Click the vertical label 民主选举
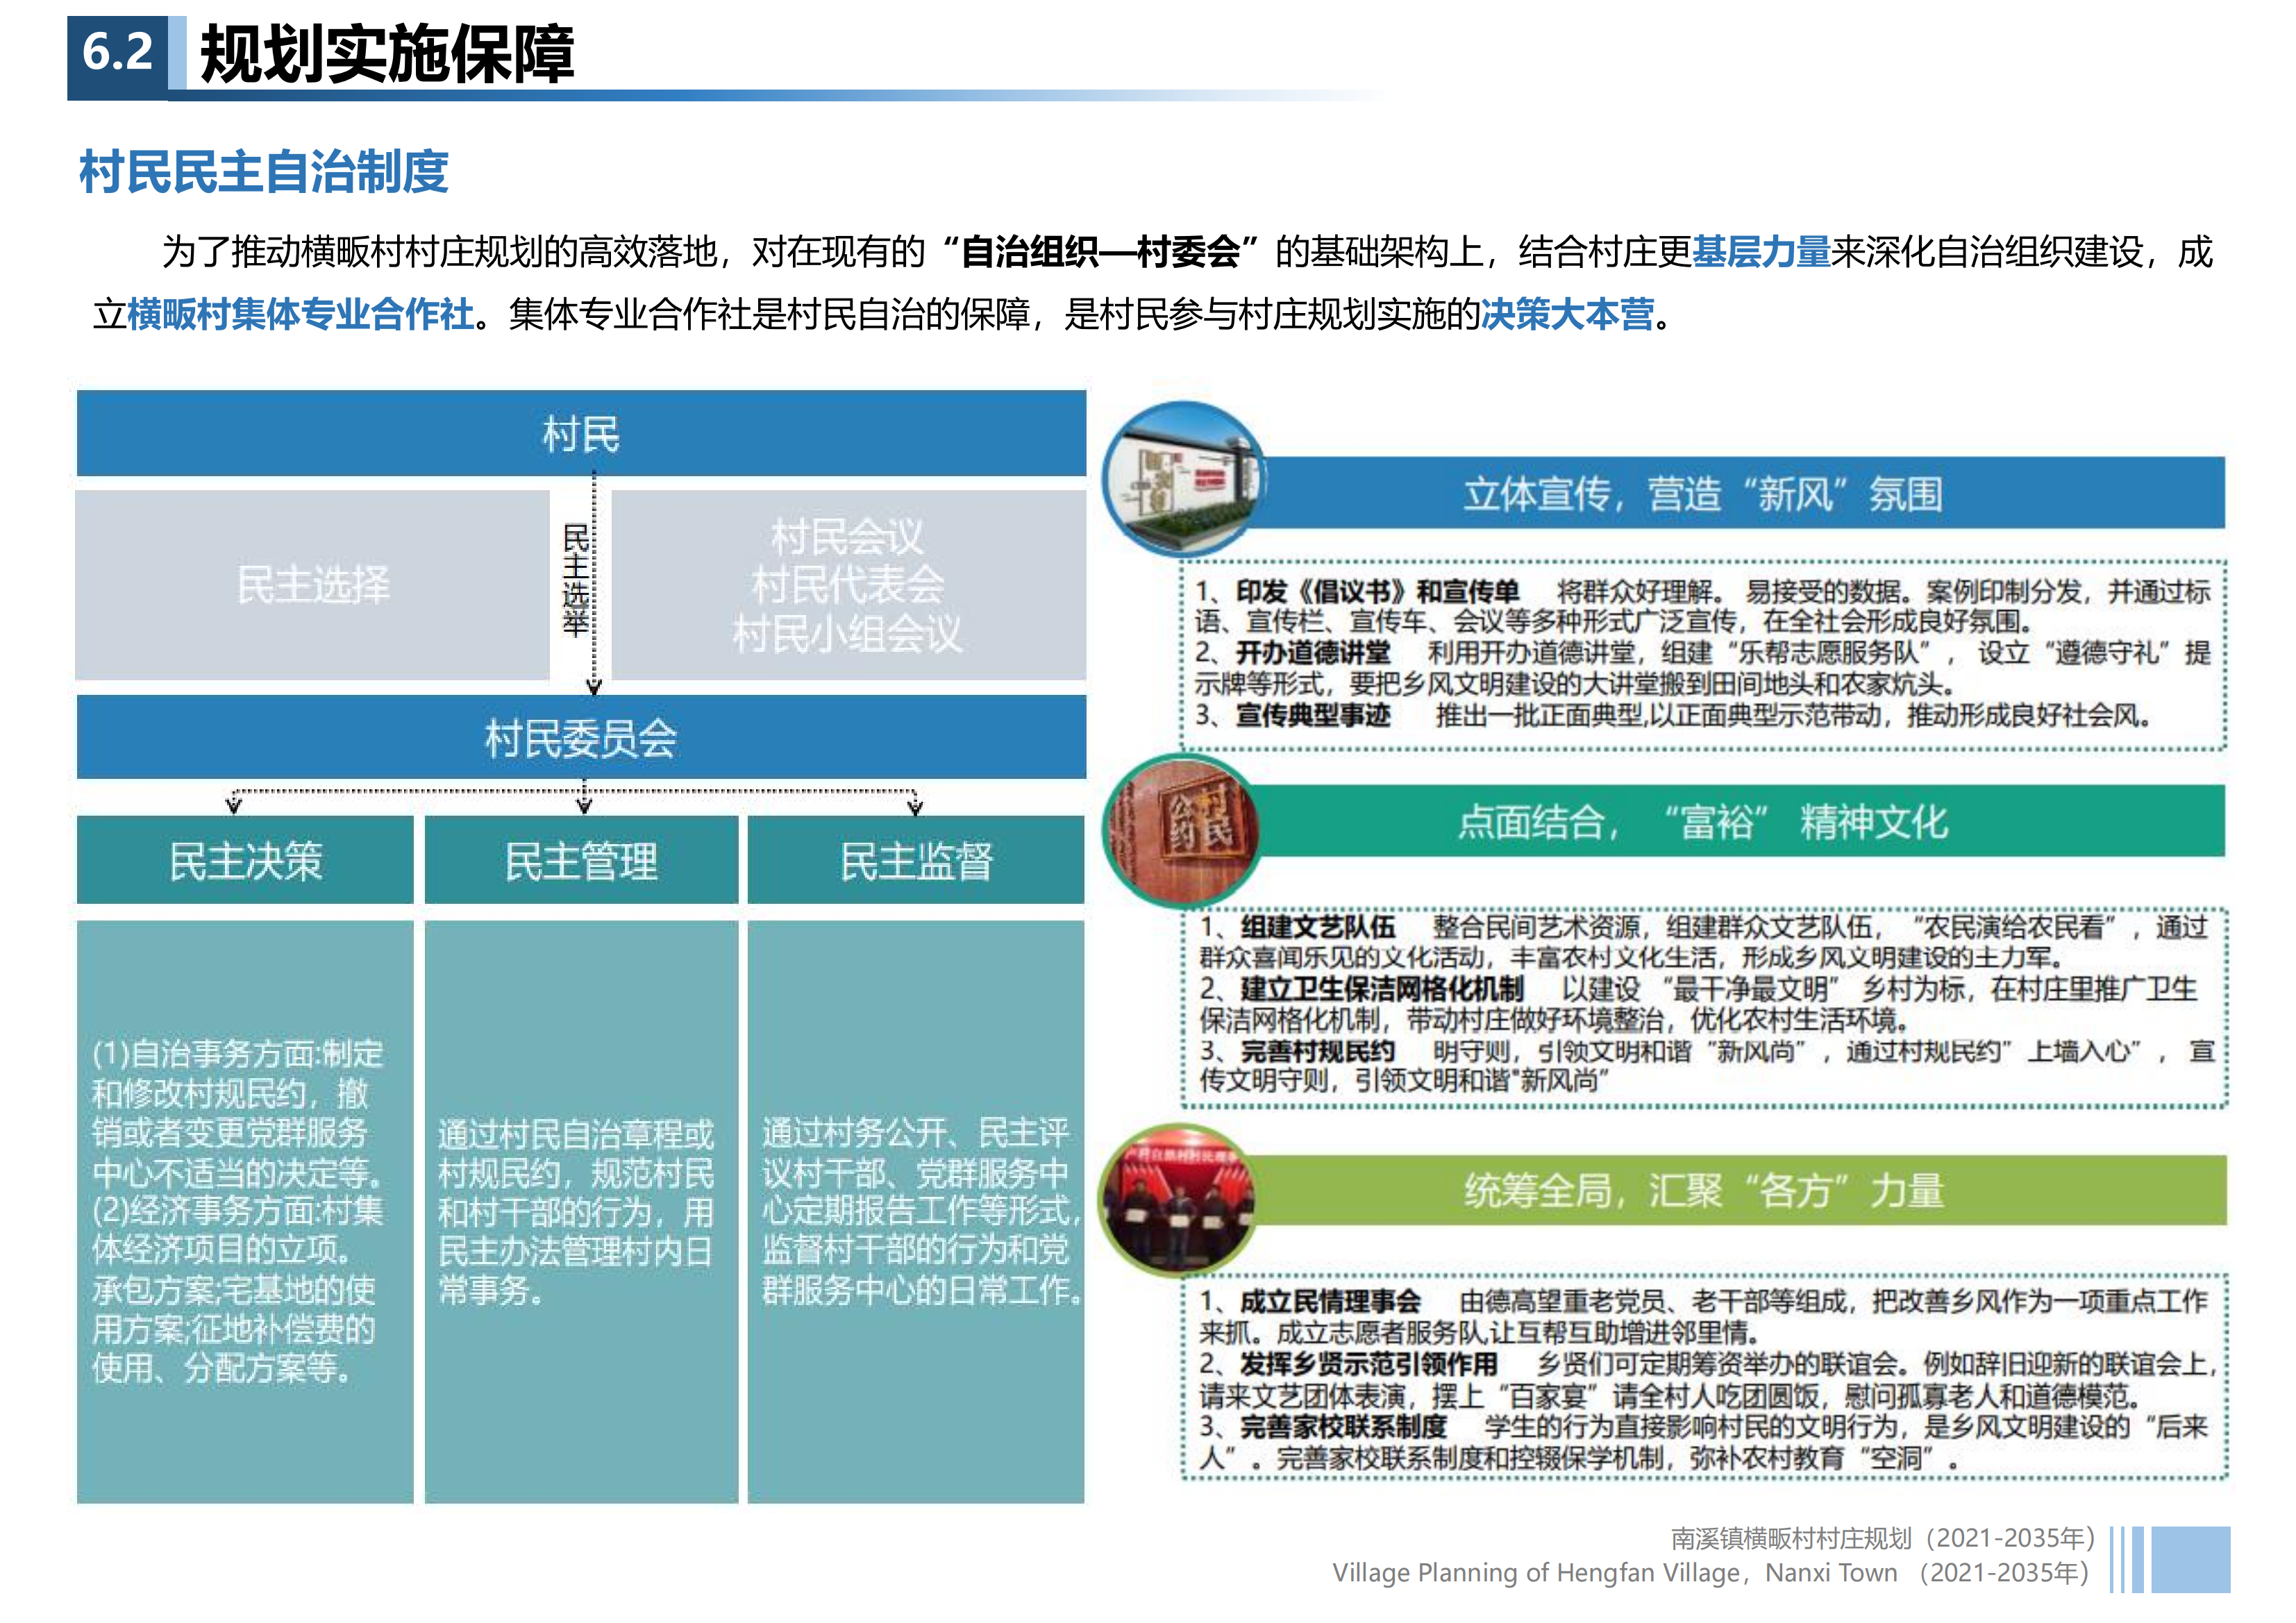The height and width of the screenshot is (1623, 2296). [x=575, y=580]
